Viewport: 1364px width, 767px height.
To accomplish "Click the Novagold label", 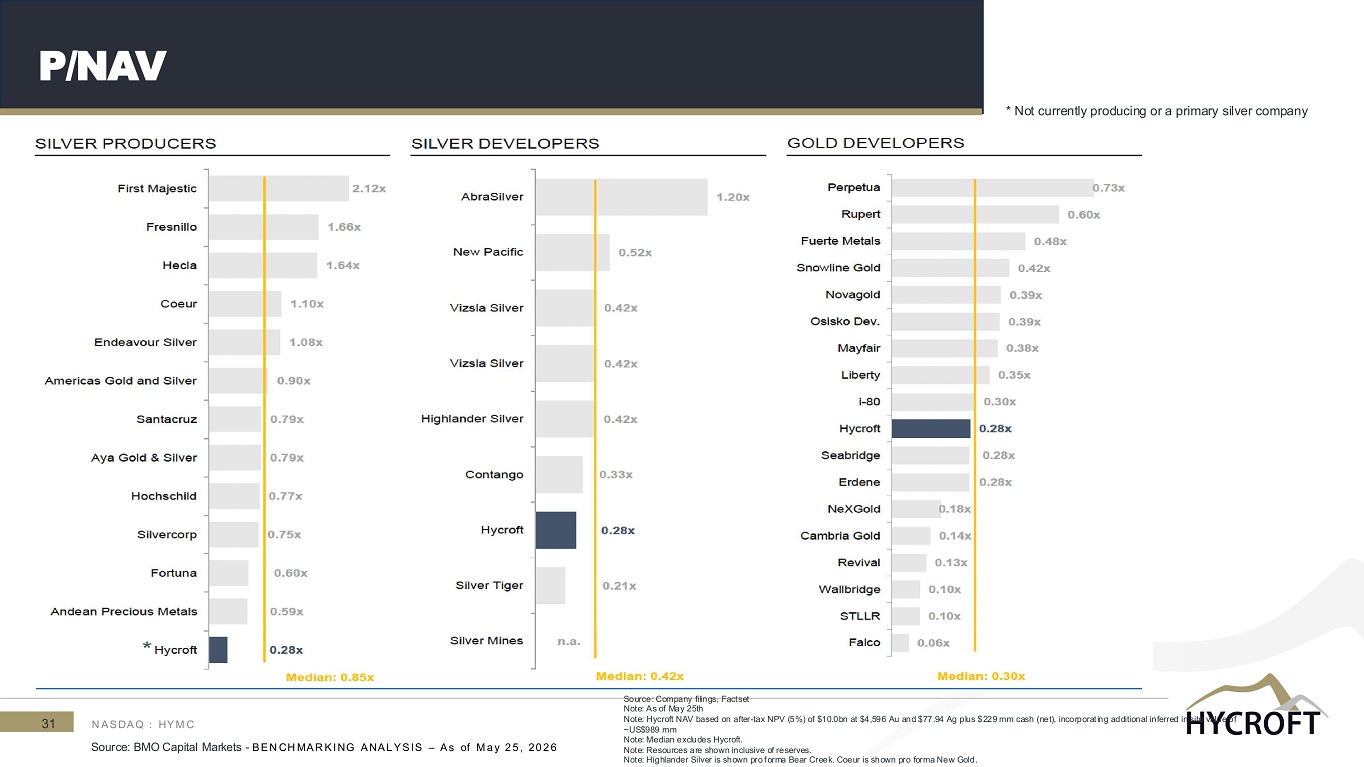I will [x=853, y=295].
